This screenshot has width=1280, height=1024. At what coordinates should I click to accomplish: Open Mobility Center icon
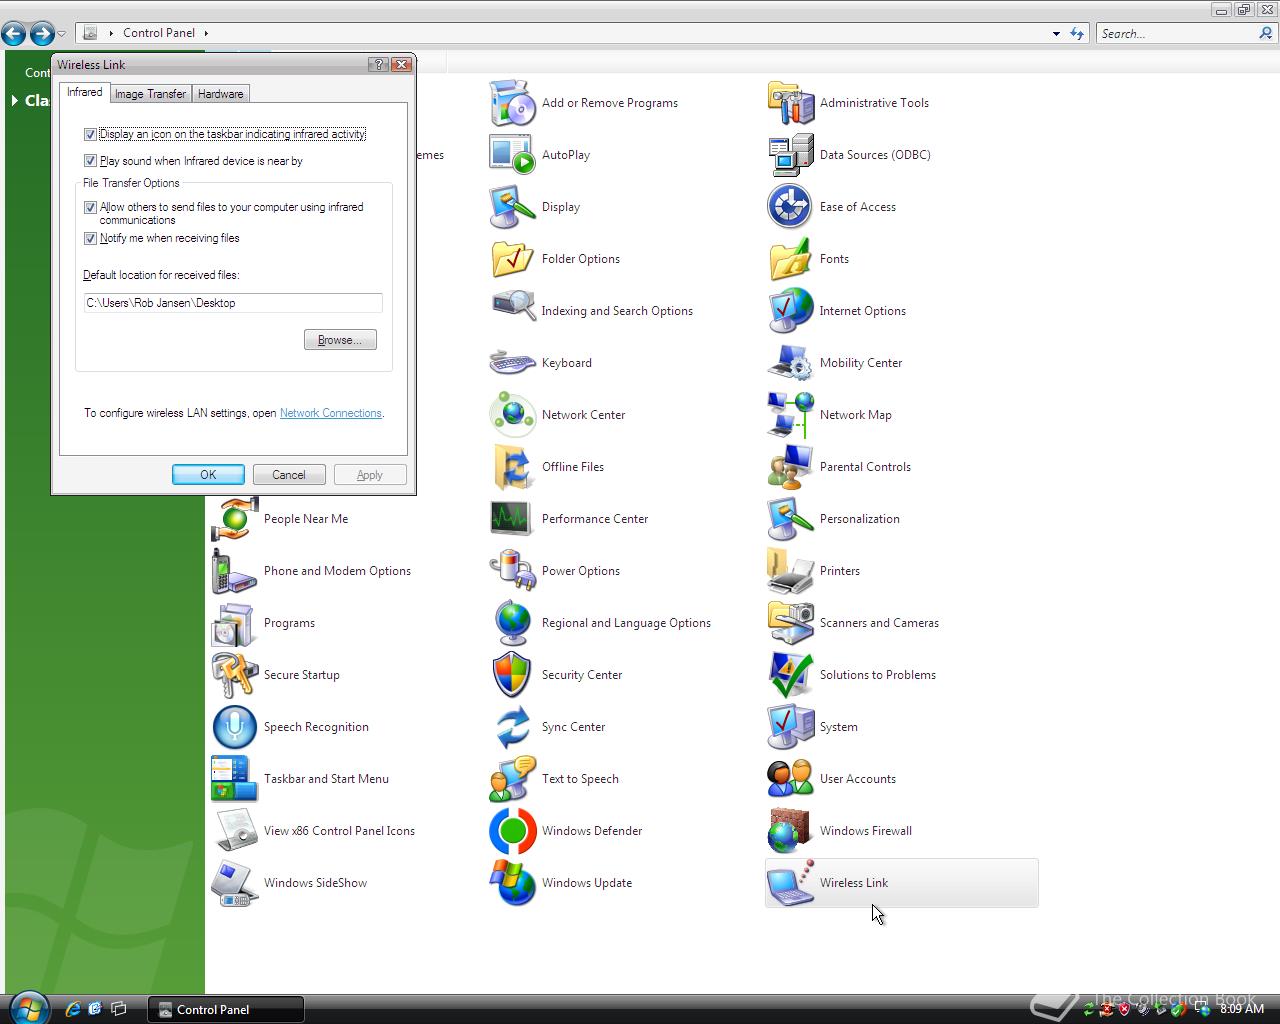791,363
